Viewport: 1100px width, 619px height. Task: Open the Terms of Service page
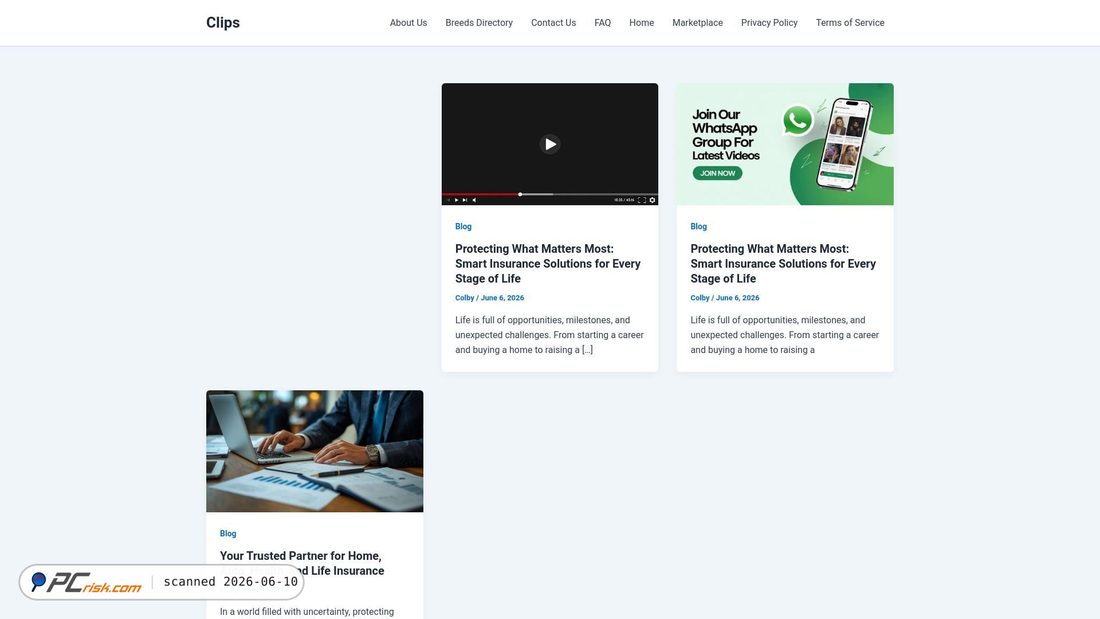point(850,22)
